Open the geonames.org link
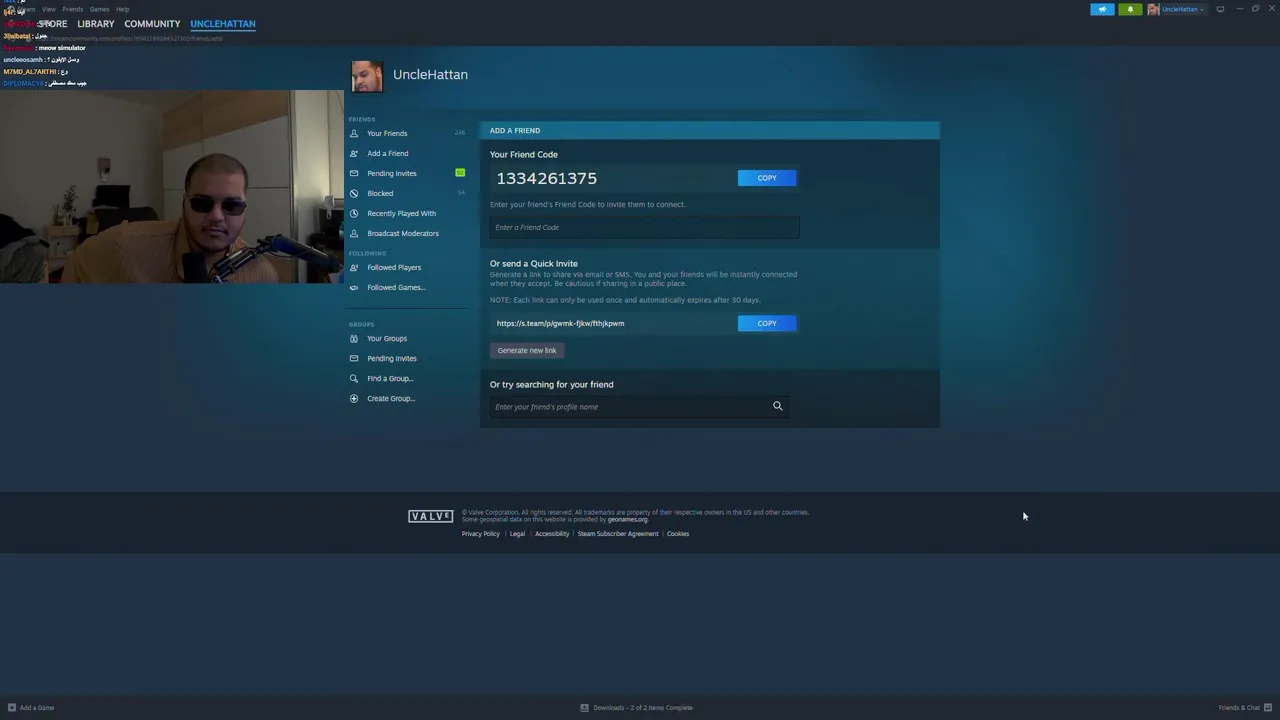 pos(627,519)
